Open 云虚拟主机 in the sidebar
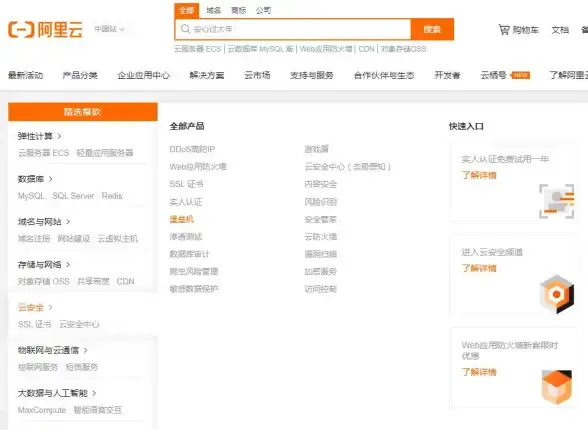588x430 pixels. click(117, 238)
